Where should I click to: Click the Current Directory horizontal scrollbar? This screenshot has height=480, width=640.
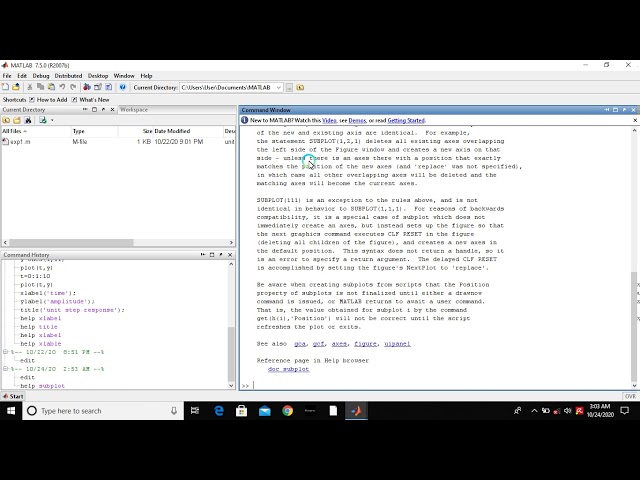pos(71,242)
